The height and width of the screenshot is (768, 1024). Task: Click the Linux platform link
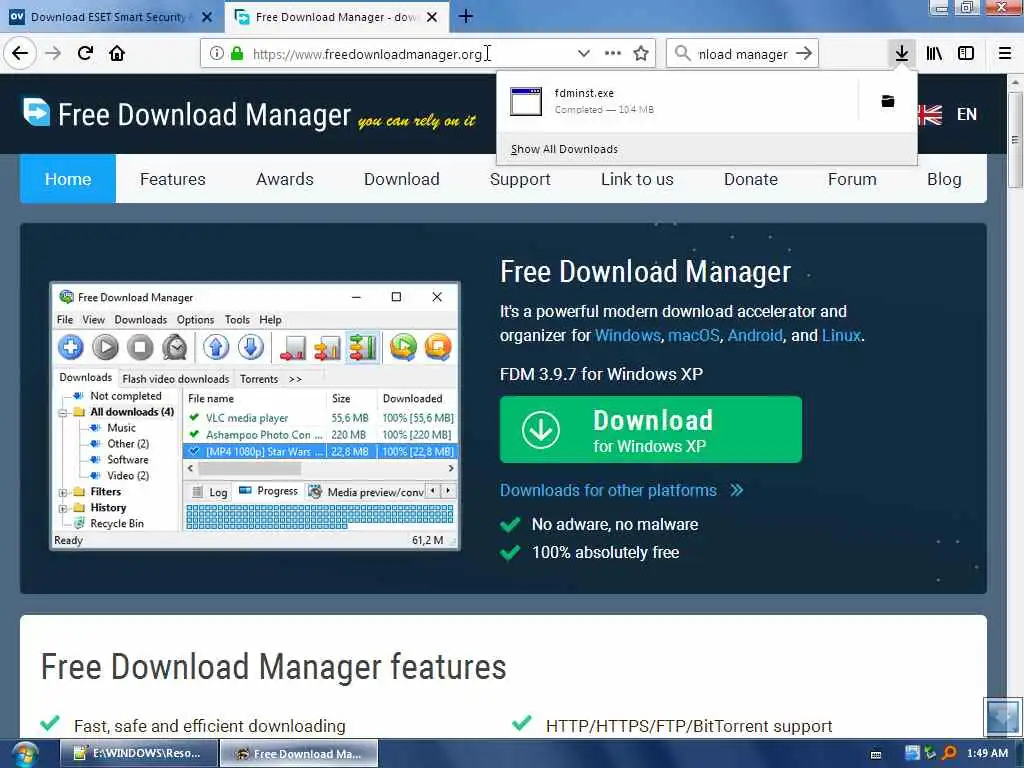pyautogui.click(x=841, y=335)
